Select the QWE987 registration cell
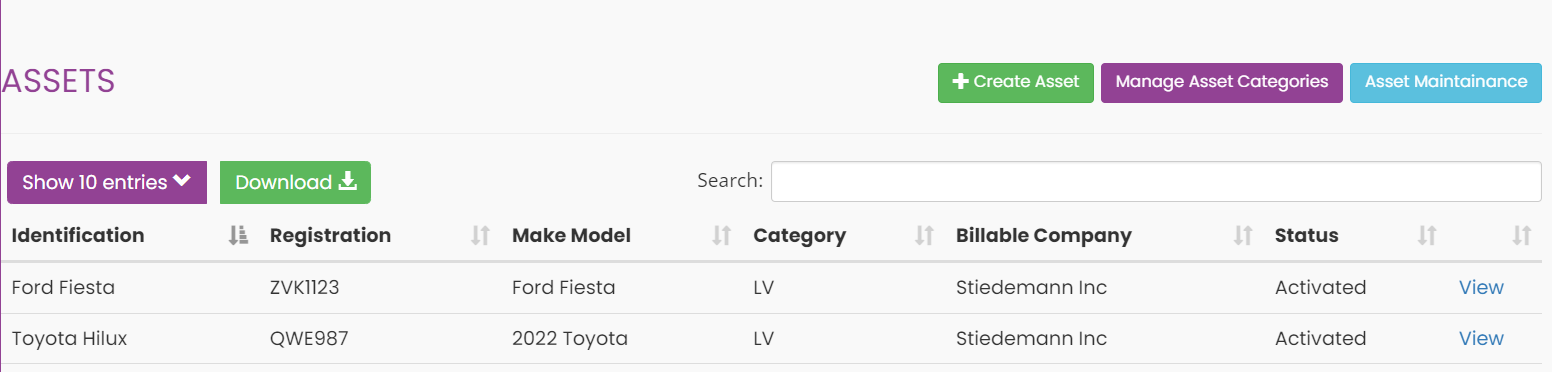 click(x=309, y=339)
